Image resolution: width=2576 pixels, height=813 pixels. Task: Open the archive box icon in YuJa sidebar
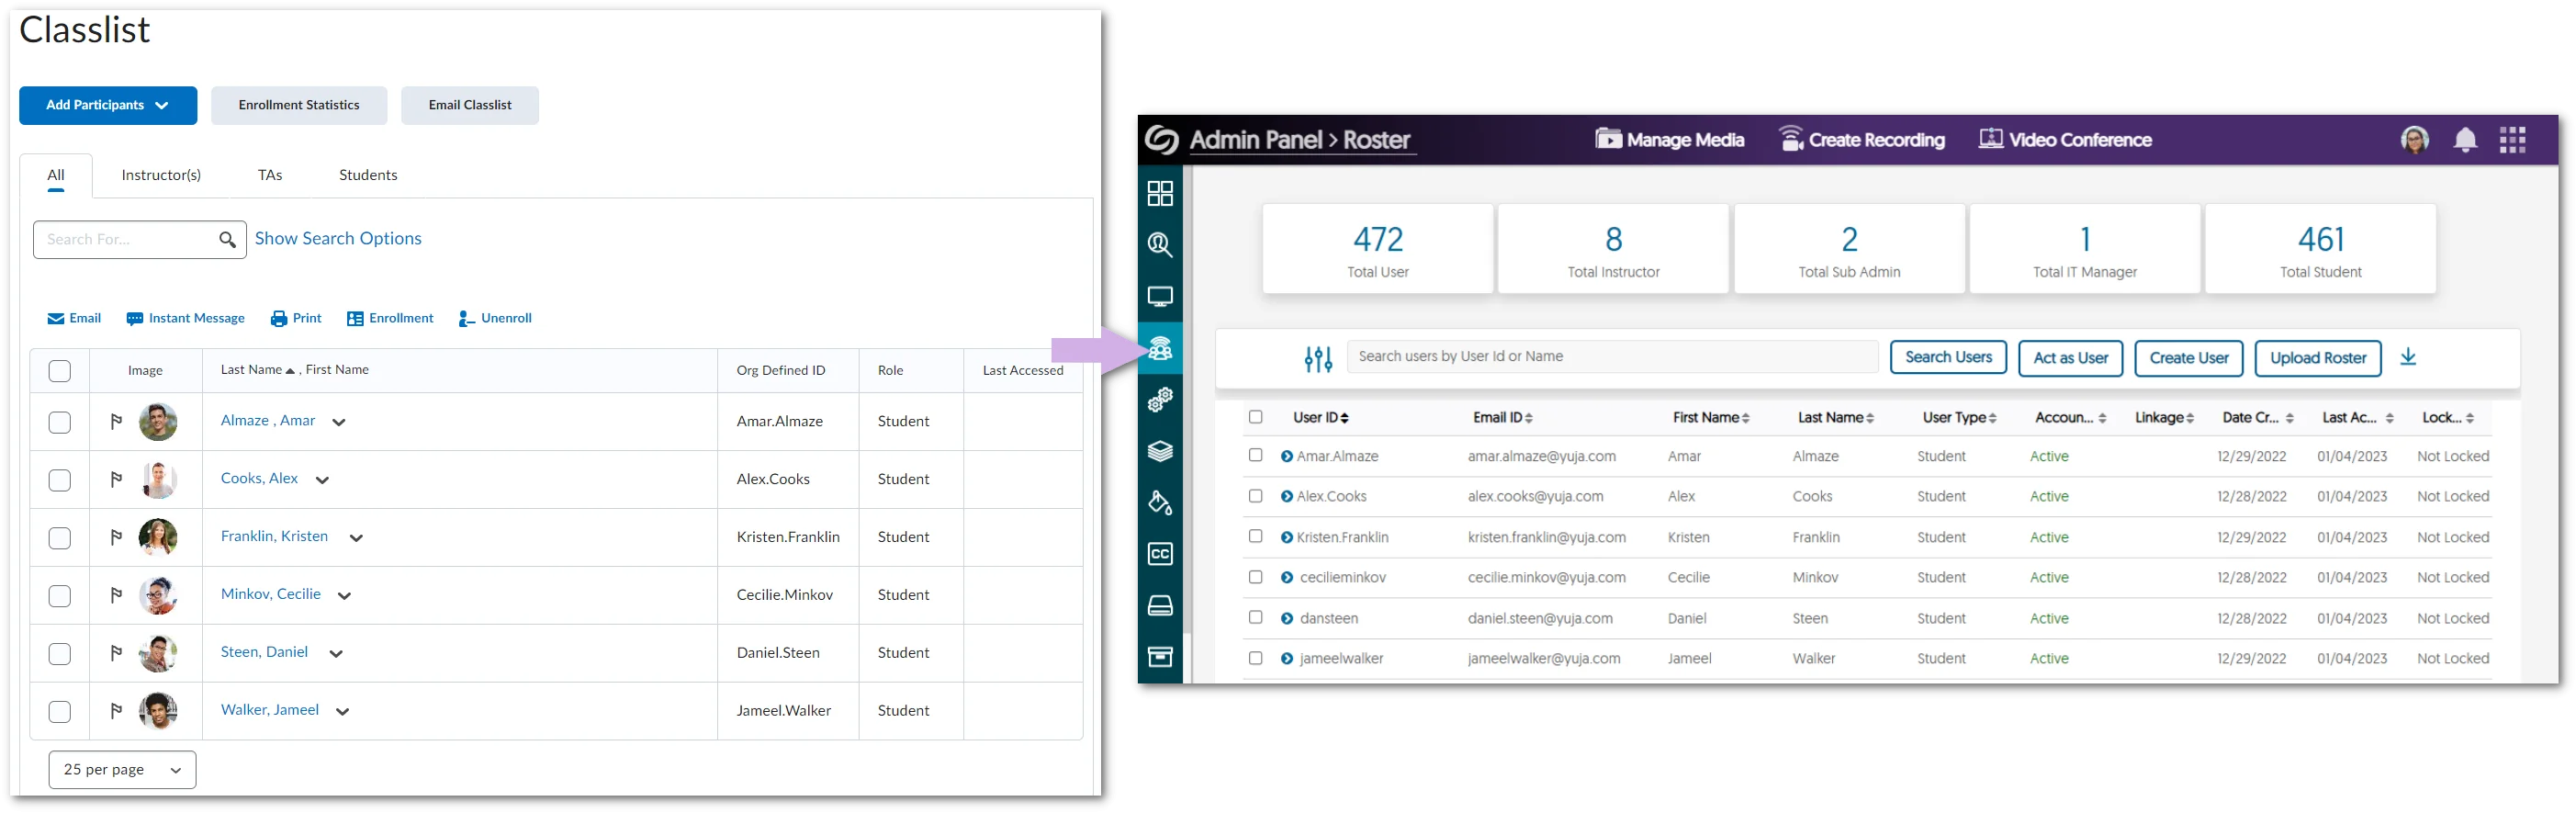tap(1160, 656)
